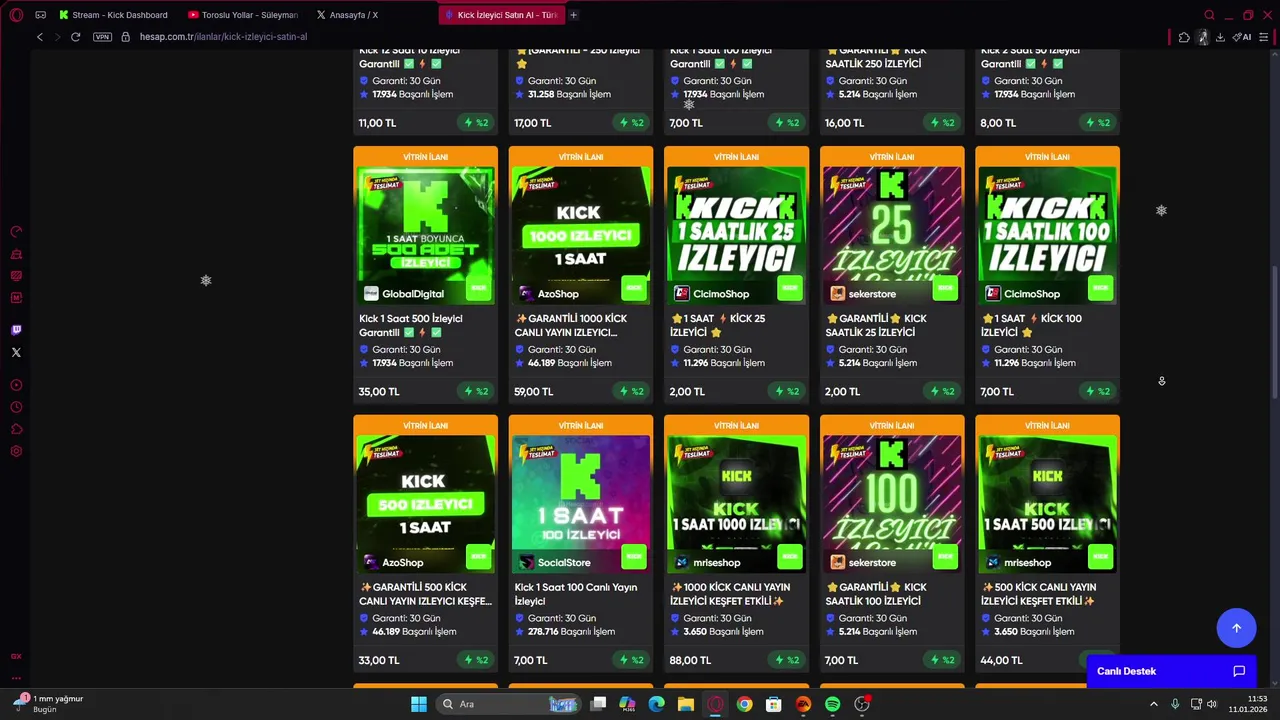Open 'Kick 1 Saat 100 Canlı Yayın İzleyici' title
1280x720 pixels.
576,594
